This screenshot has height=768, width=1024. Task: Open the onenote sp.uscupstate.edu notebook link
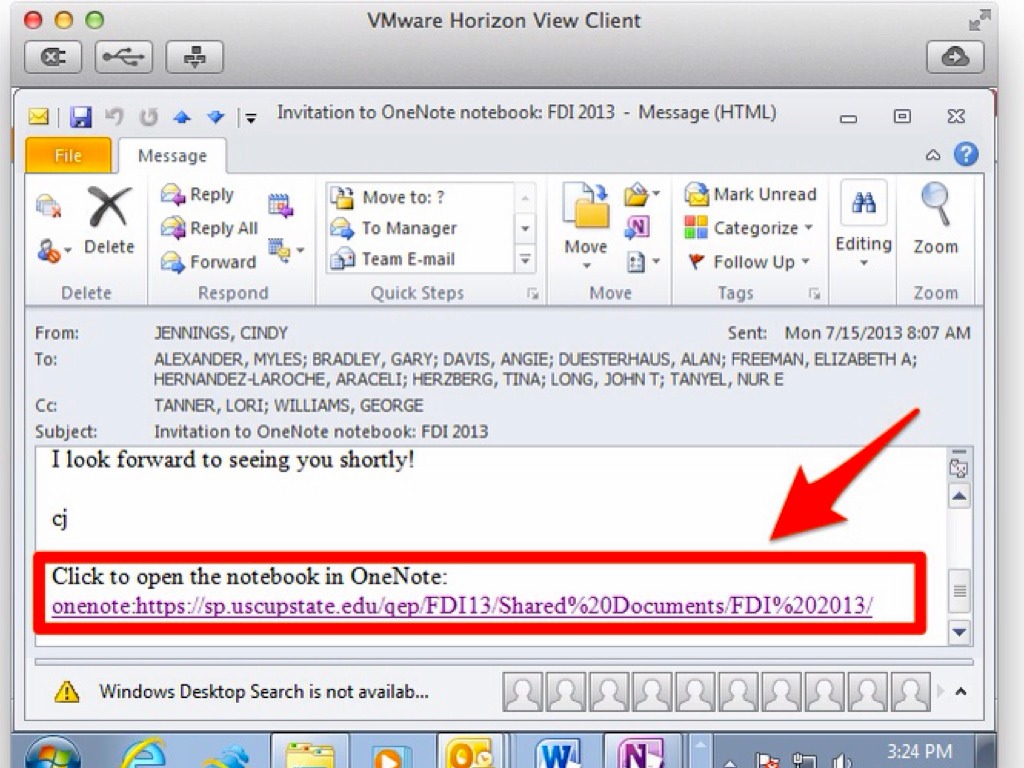pyautogui.click(x=462, y=606)
